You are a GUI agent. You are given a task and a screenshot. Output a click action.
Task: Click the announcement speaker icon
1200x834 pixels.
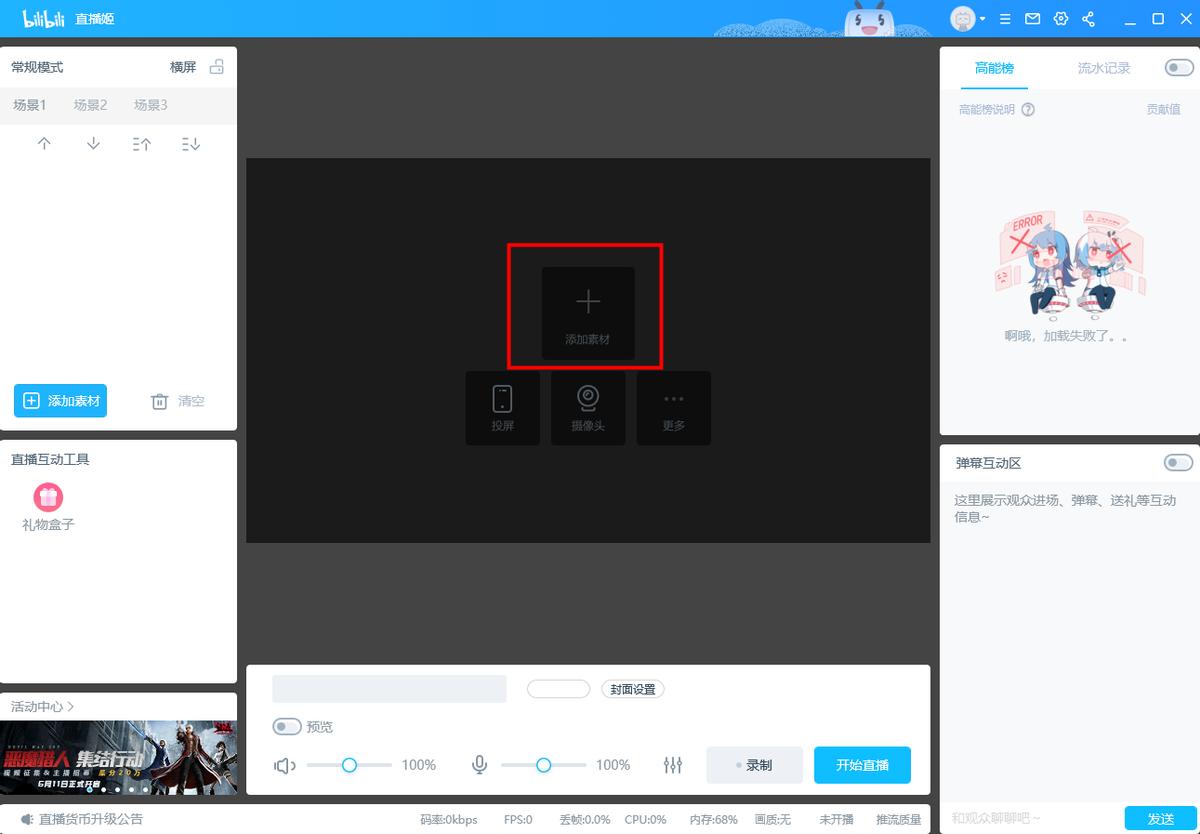27,819
